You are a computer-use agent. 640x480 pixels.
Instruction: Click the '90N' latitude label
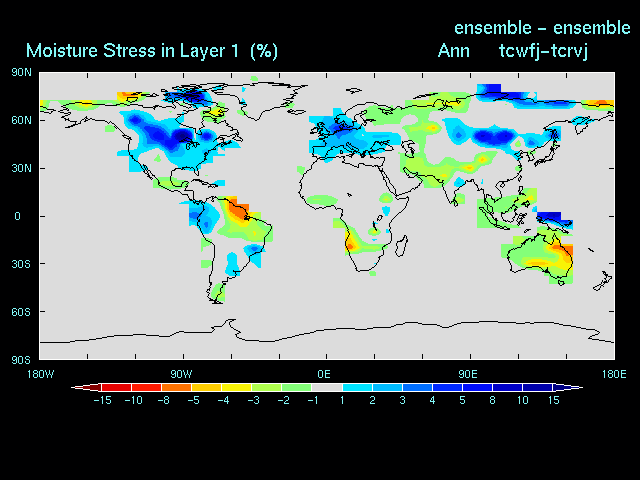[21, 72]
